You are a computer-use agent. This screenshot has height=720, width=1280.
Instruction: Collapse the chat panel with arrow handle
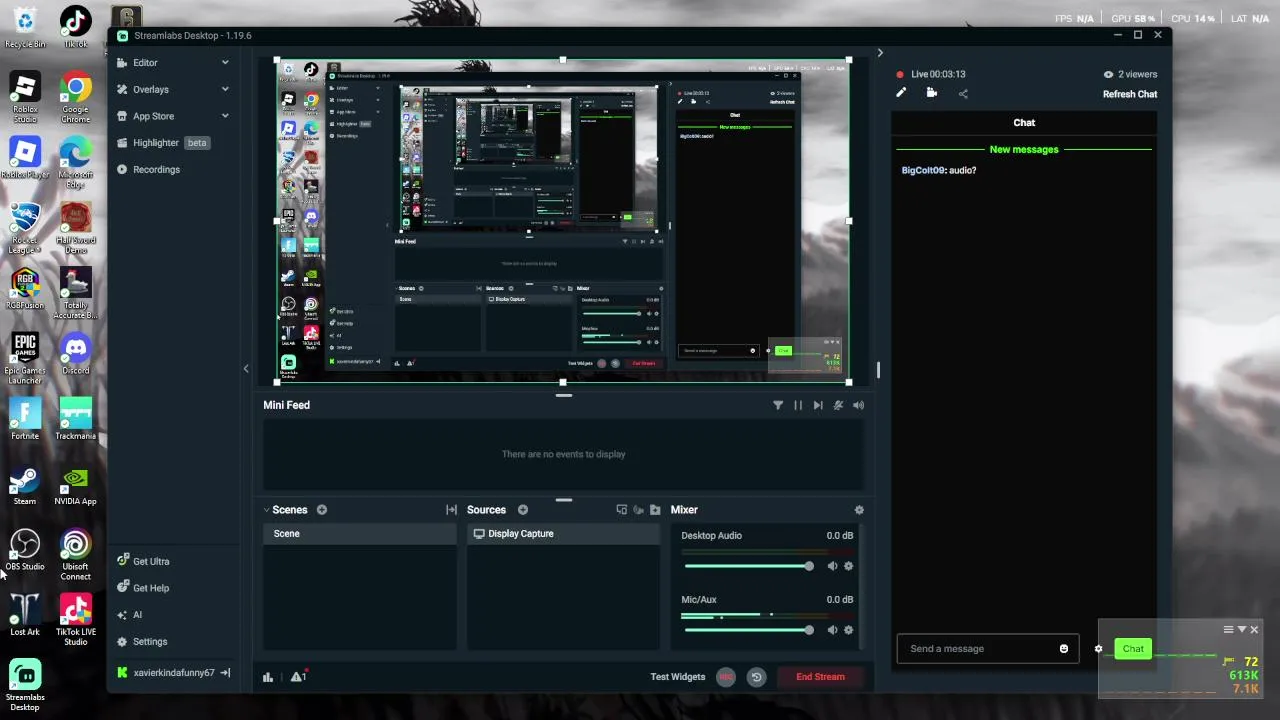[x=880, y=53]
